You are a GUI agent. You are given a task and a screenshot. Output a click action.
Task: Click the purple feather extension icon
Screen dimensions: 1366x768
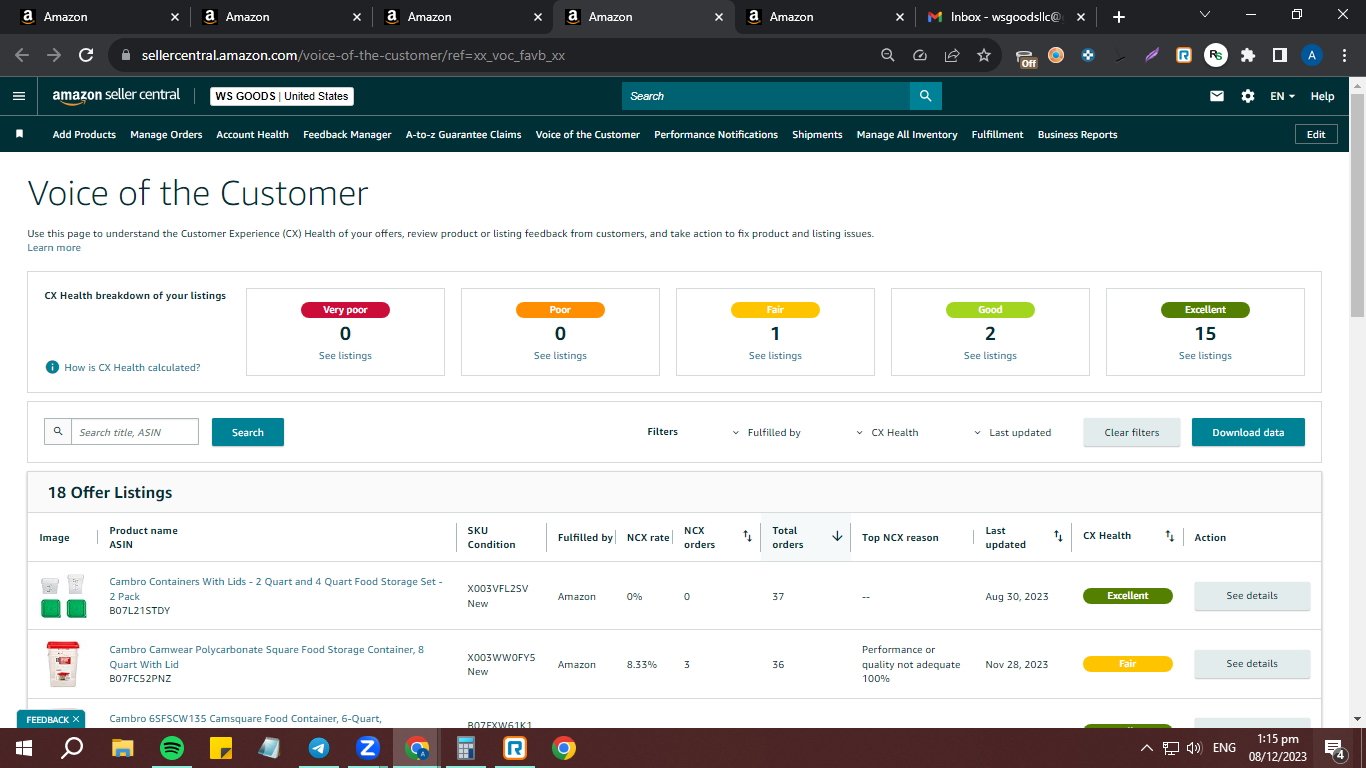(x=1152, y=55)
